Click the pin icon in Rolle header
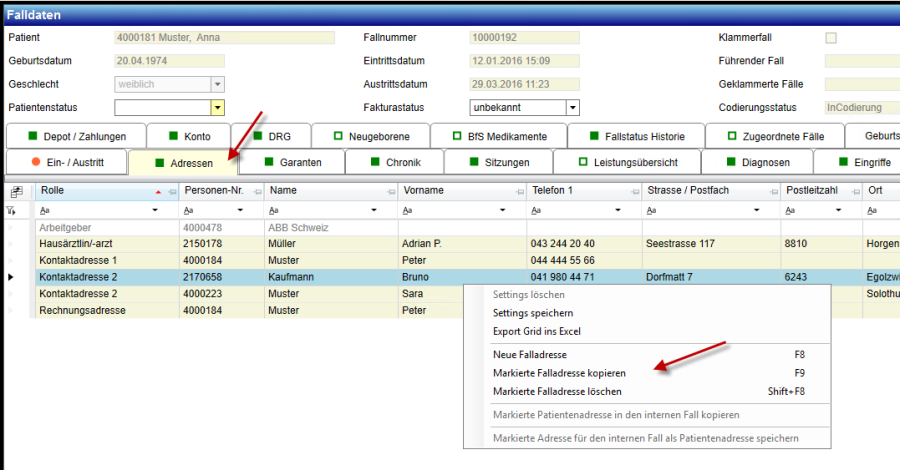The image size is (900, 470). [171, 191]
